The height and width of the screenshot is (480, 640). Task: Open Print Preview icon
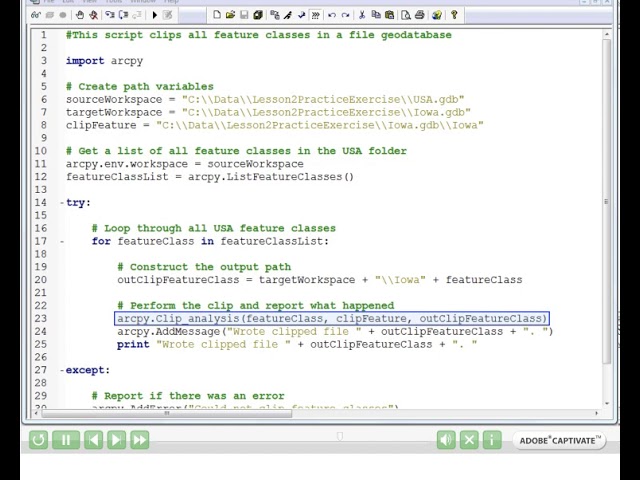(x=406, y=15)
